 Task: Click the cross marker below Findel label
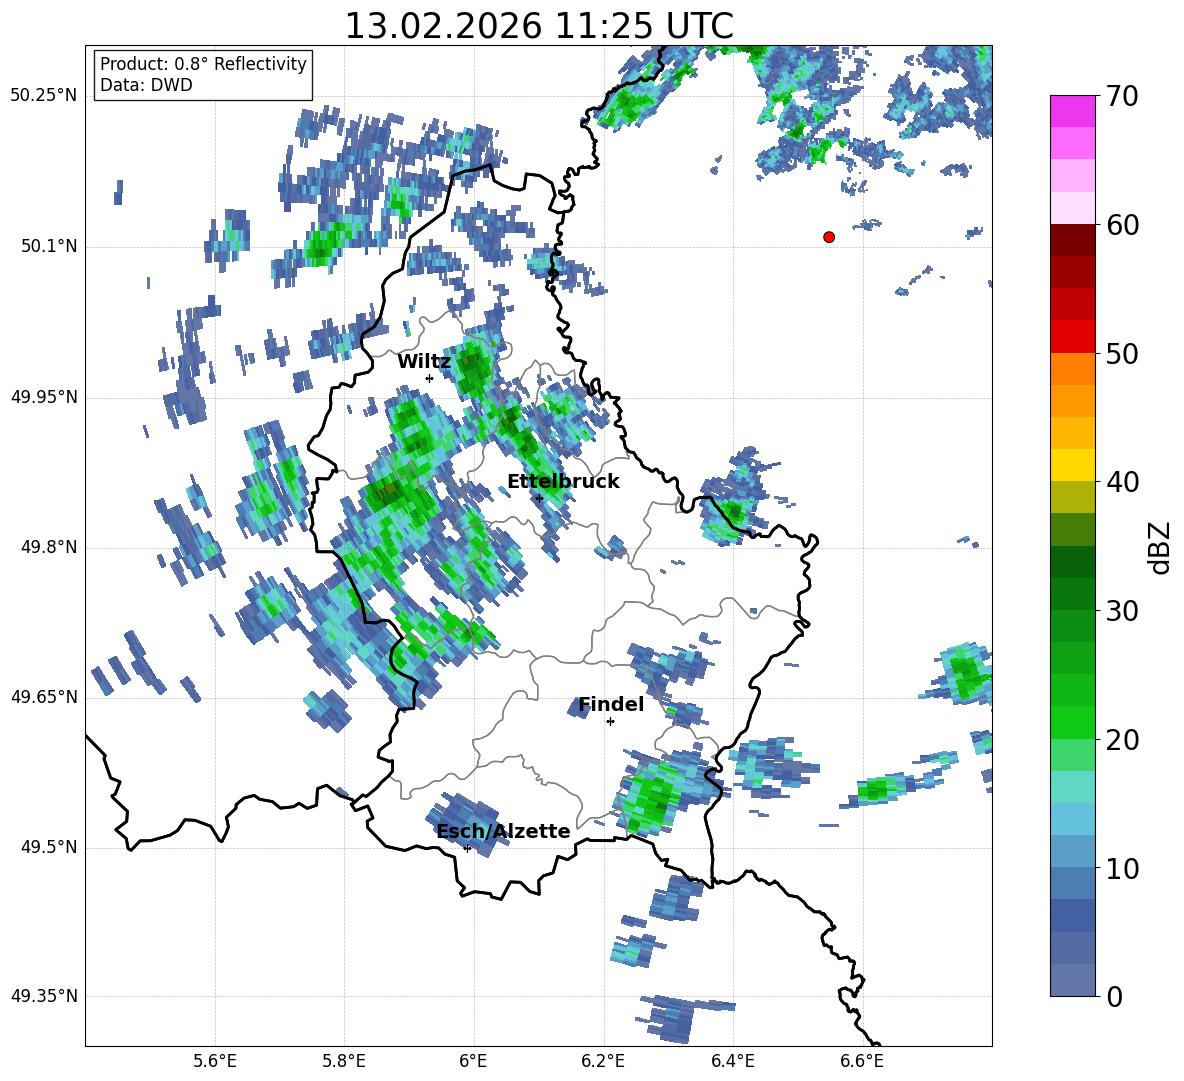pyautogui.click(x=610, y=722)
